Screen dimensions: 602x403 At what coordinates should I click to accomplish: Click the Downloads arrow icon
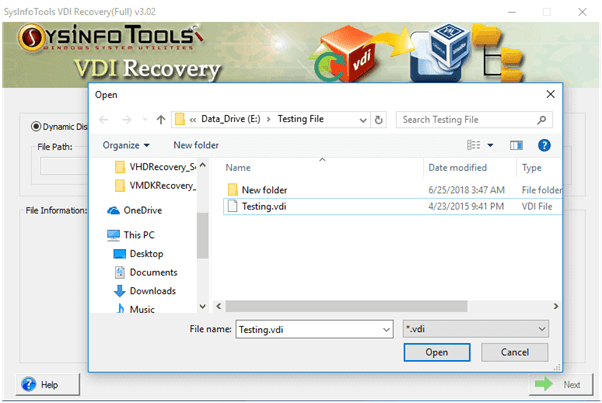[x=120, y=291]
